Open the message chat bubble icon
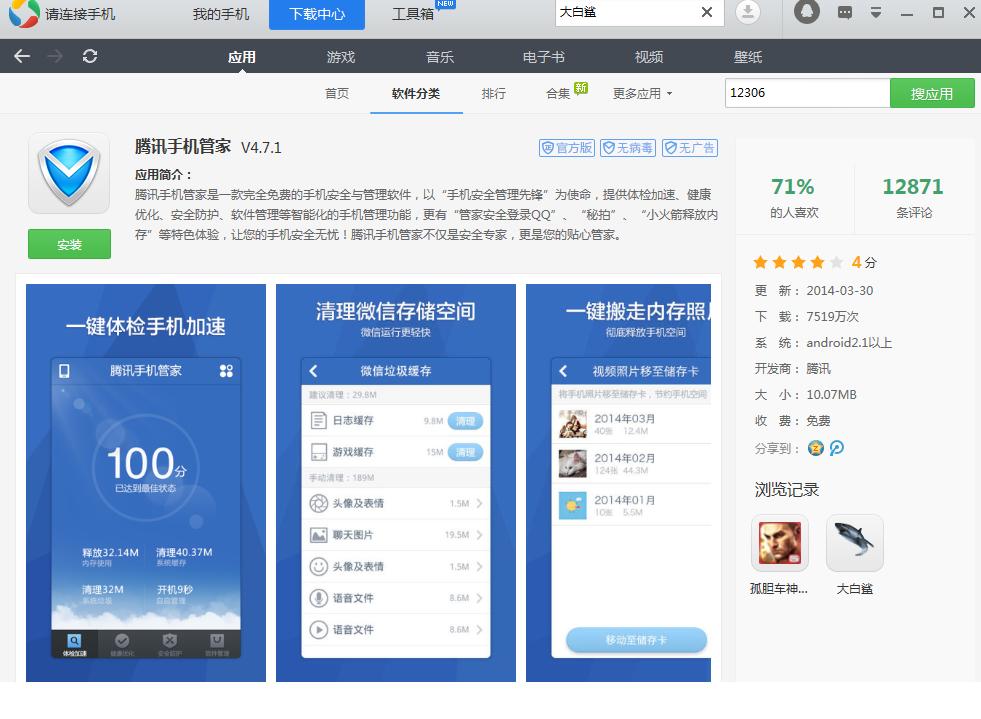The image size is (981, 719). [845, 13]
